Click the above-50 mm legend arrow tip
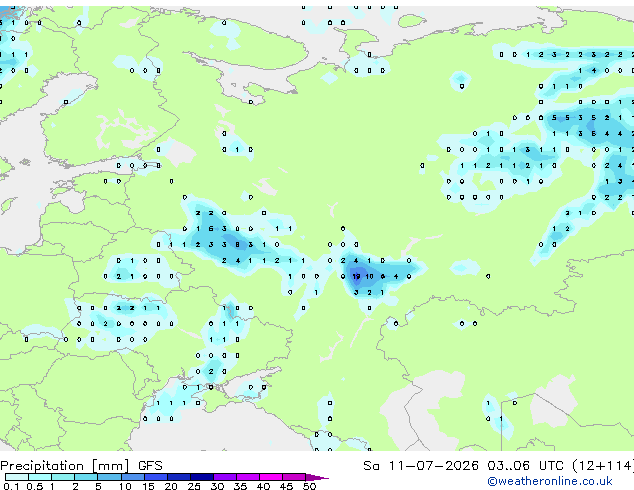This screenshot has width=634, height=490. (x=317, y=477)
